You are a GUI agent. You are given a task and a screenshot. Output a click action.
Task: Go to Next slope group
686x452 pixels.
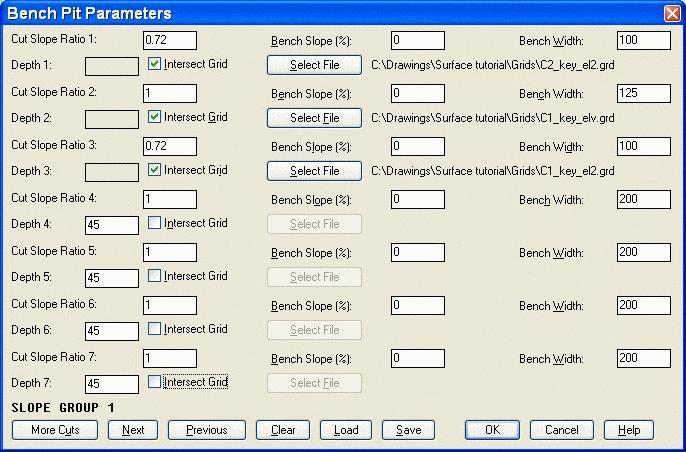point(133,430)
